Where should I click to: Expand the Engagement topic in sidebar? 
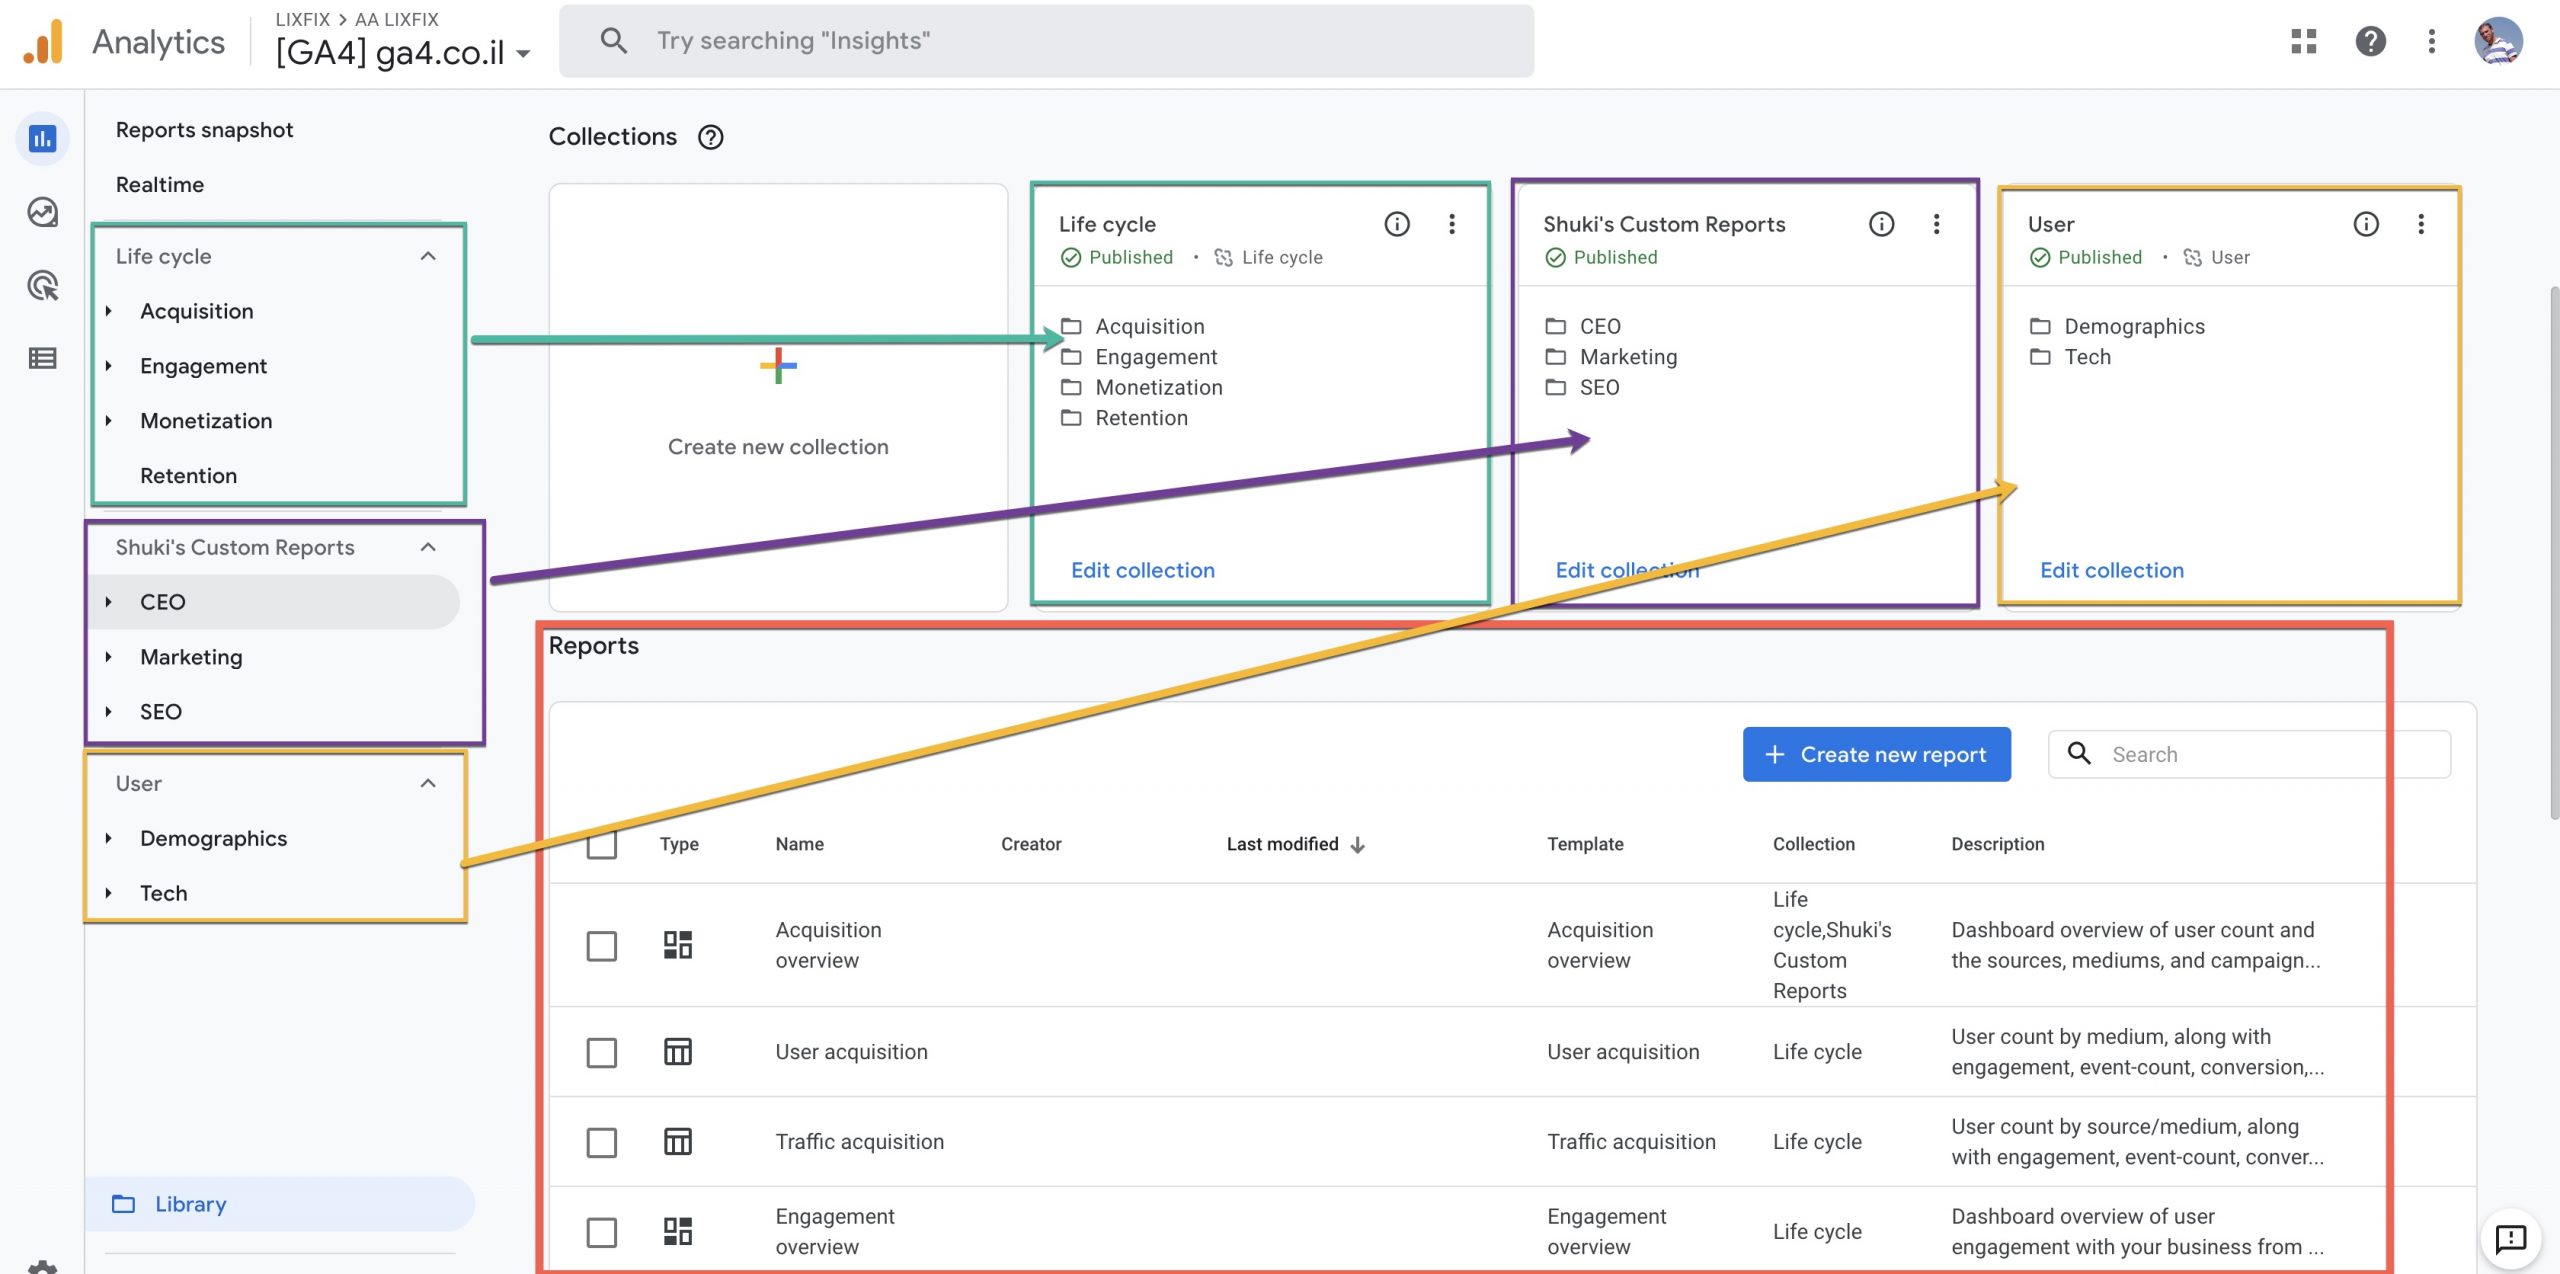point(108,366)
